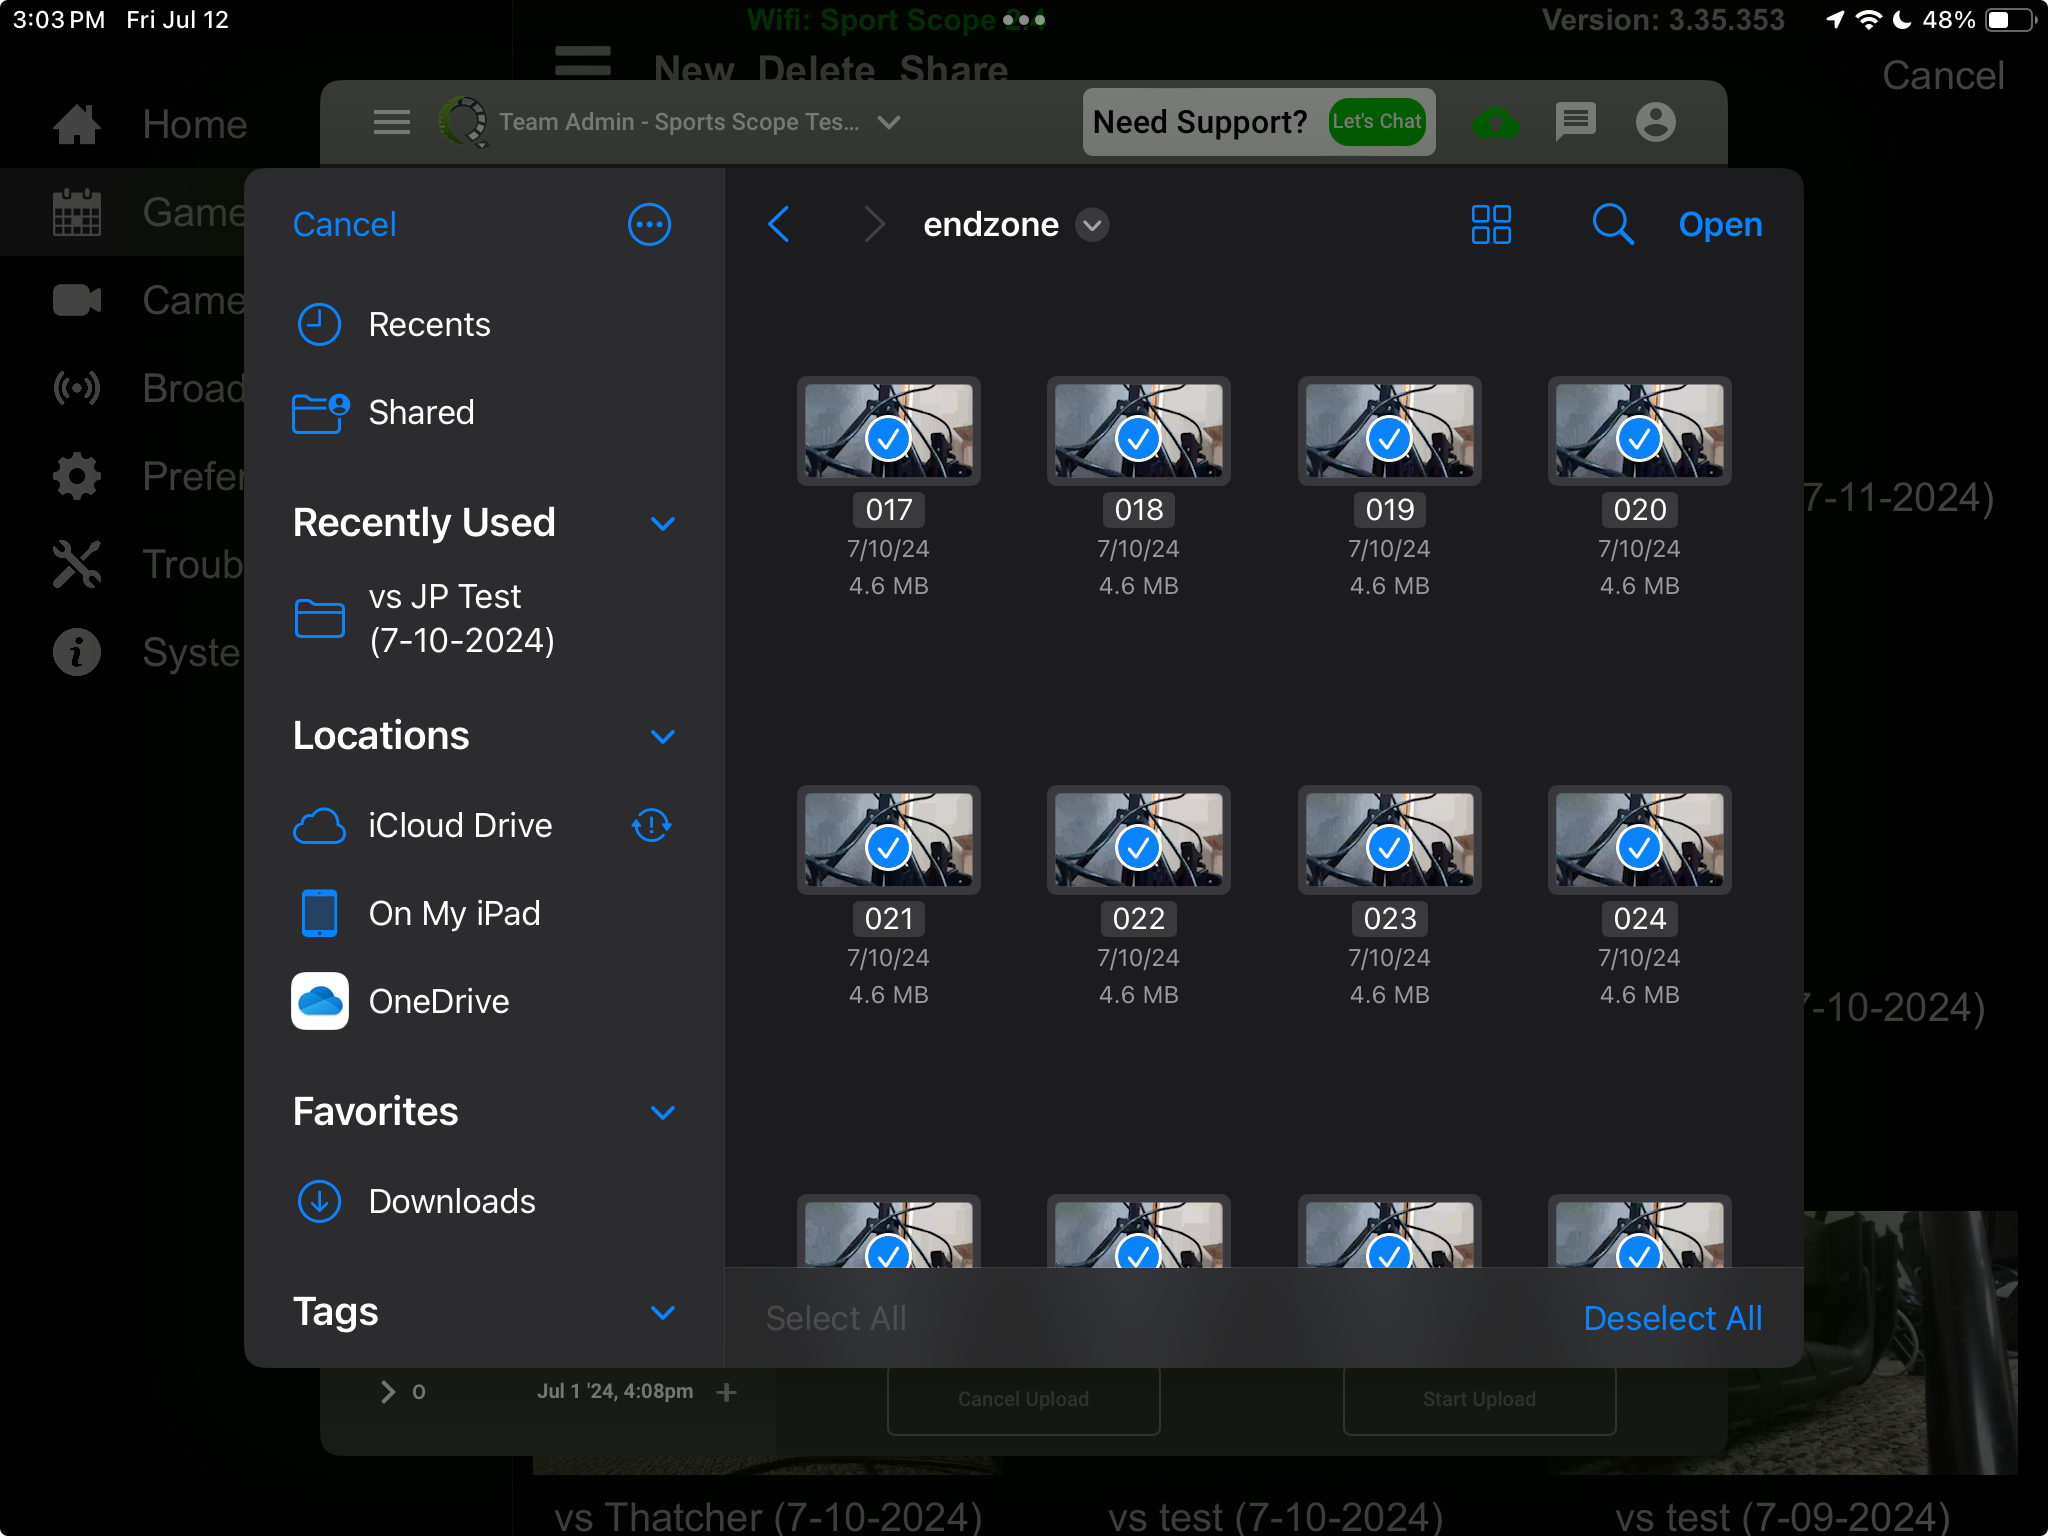Collapse the Locations section

662,737
